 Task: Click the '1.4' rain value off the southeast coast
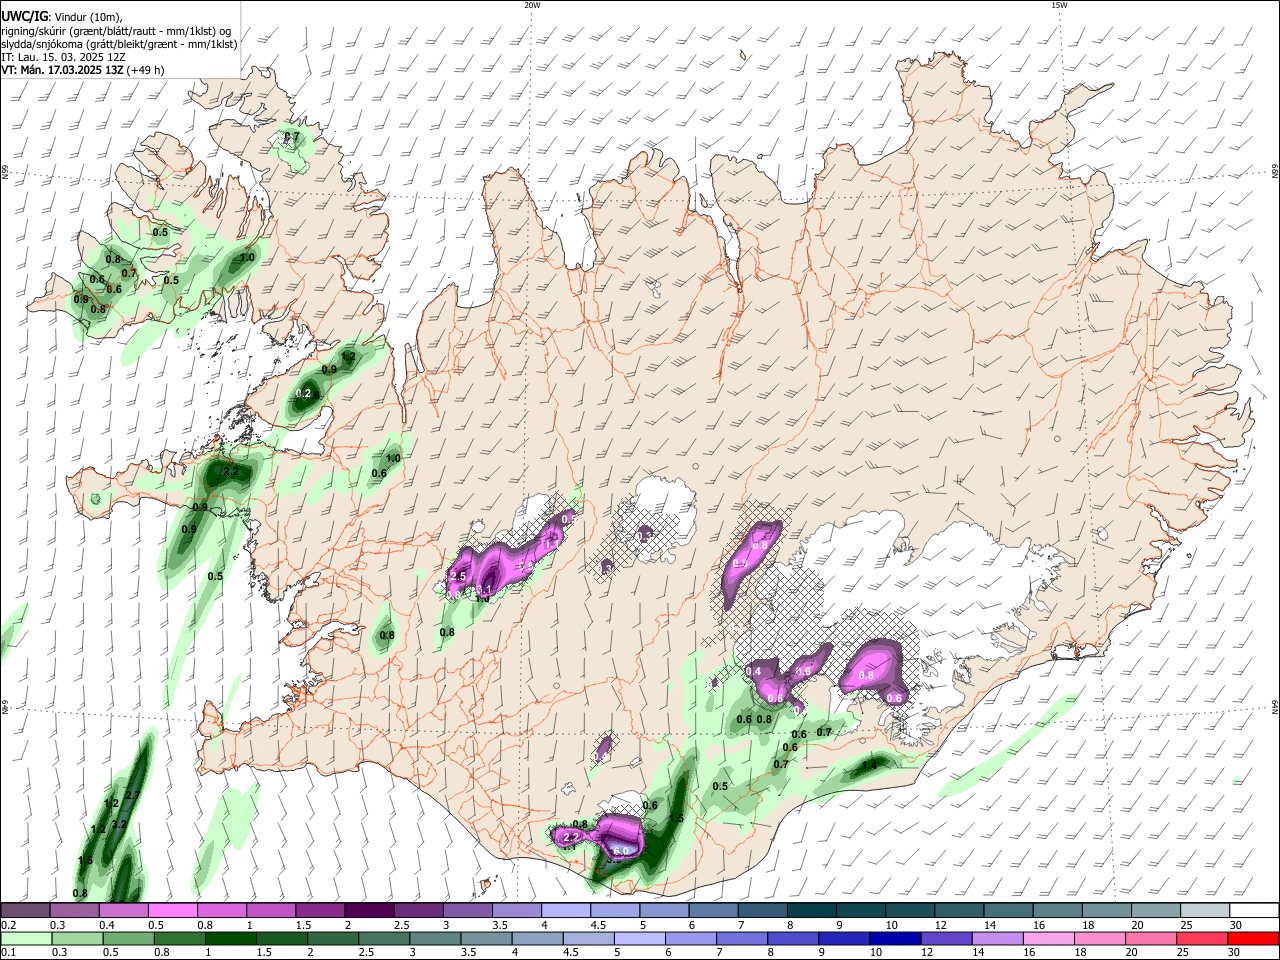pyautogui.click(x=869, y=765)
